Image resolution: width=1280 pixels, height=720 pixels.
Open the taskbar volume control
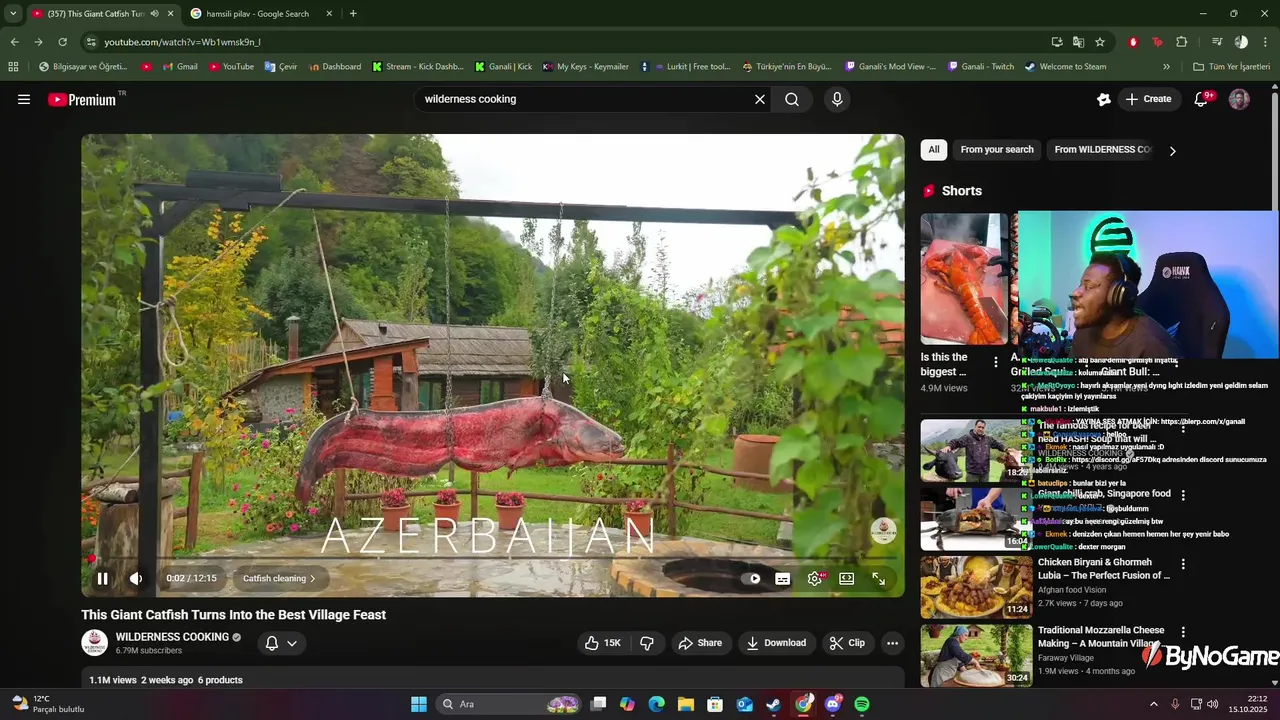(1213, 704)
